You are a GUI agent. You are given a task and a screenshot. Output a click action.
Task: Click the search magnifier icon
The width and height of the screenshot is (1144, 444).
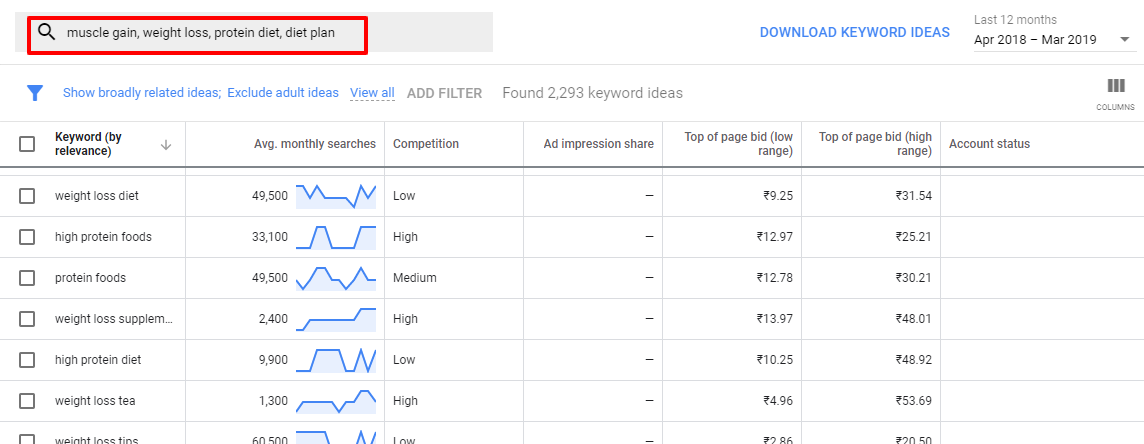pos(47,32)
